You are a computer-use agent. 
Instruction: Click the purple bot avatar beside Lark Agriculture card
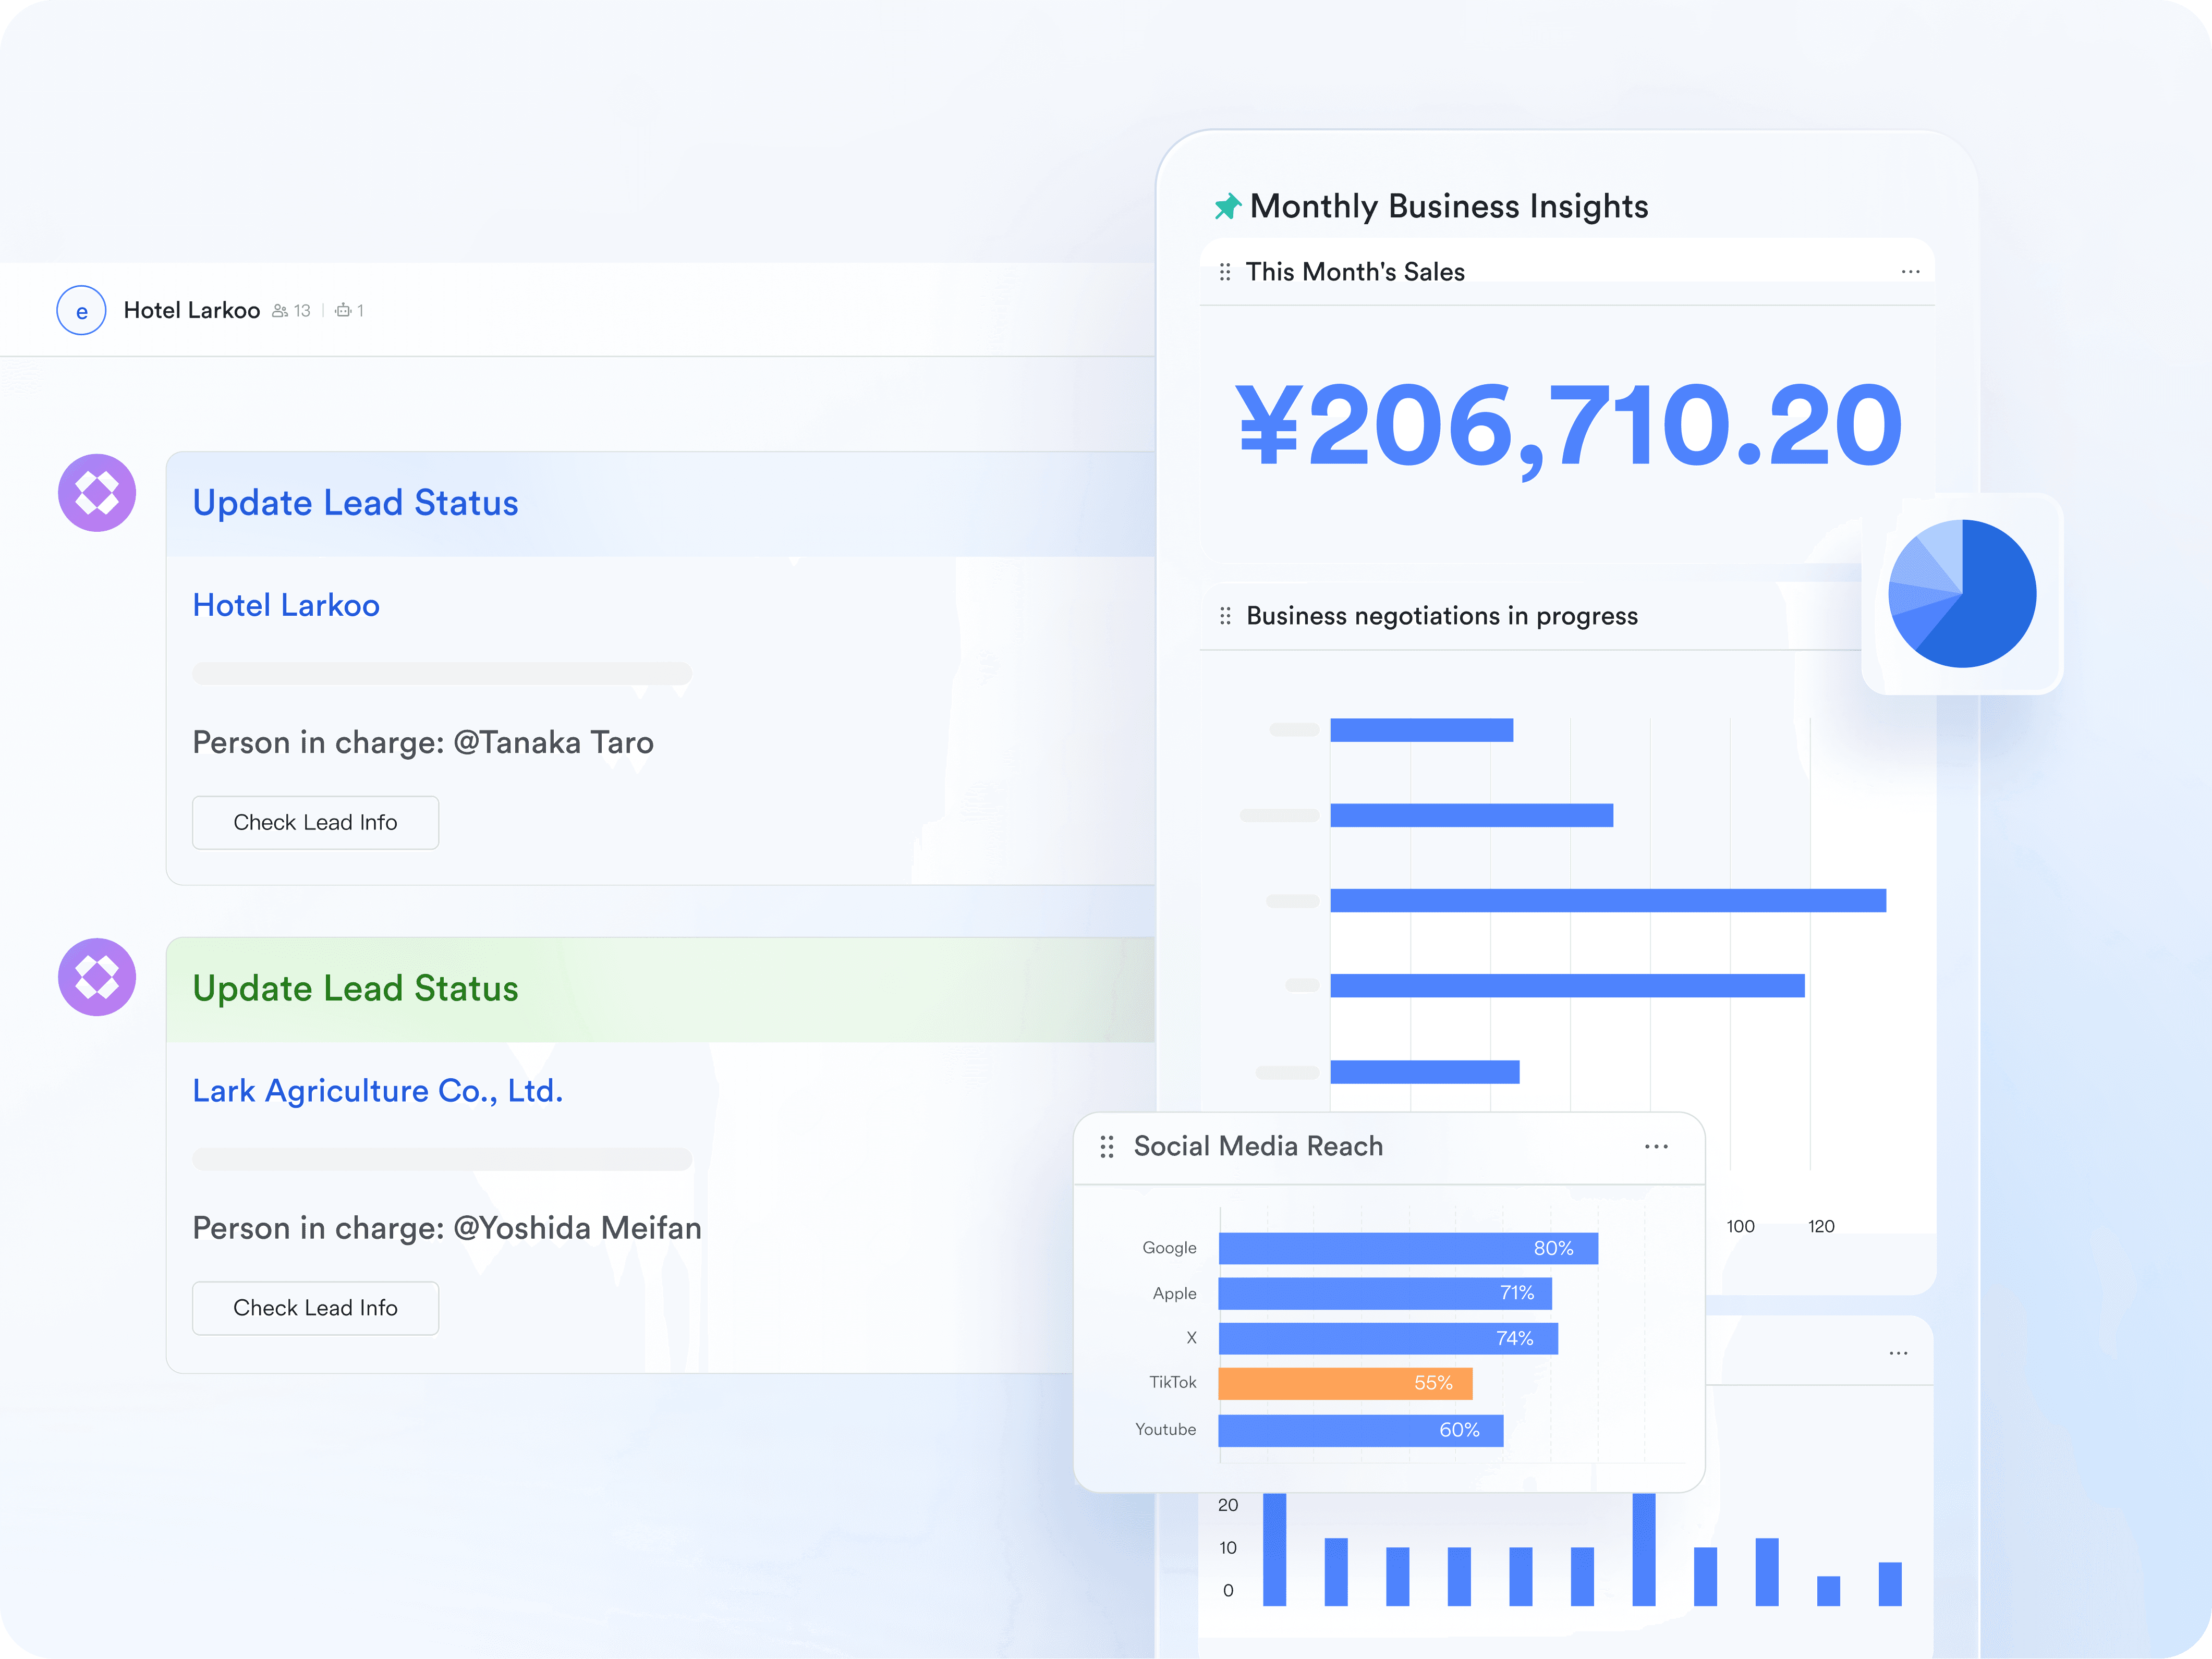(x=97, y=977)
